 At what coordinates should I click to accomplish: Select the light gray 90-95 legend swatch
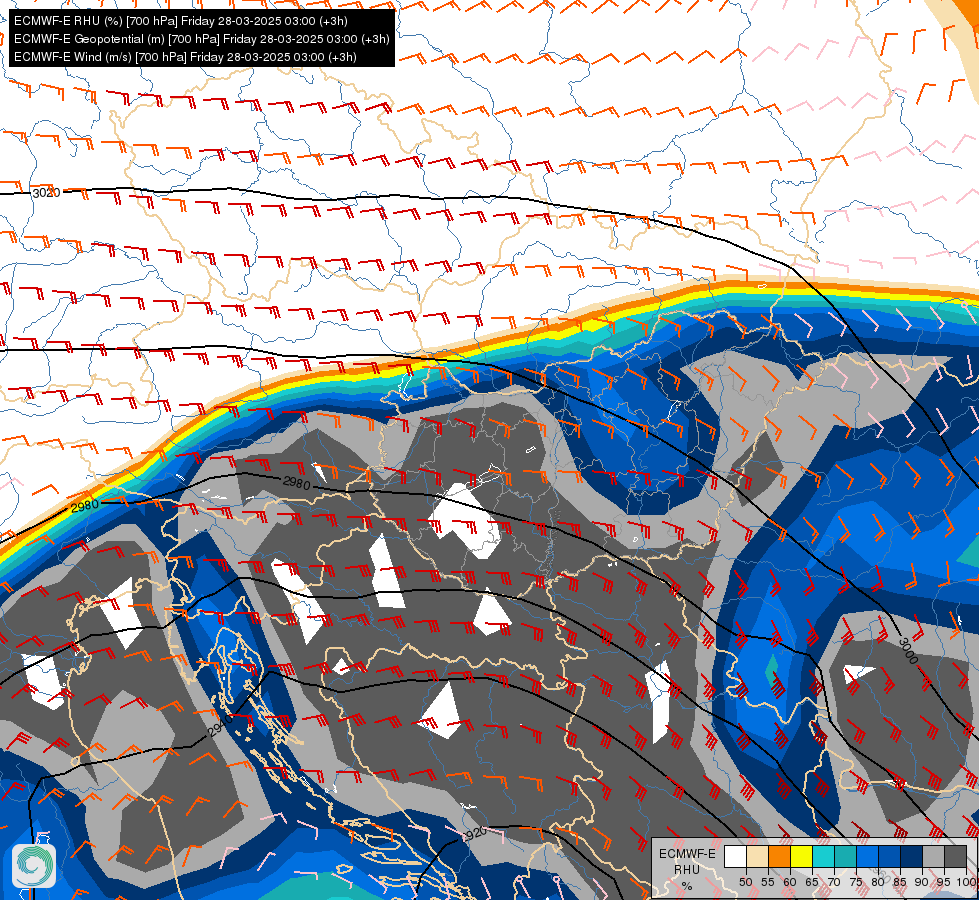933,856
